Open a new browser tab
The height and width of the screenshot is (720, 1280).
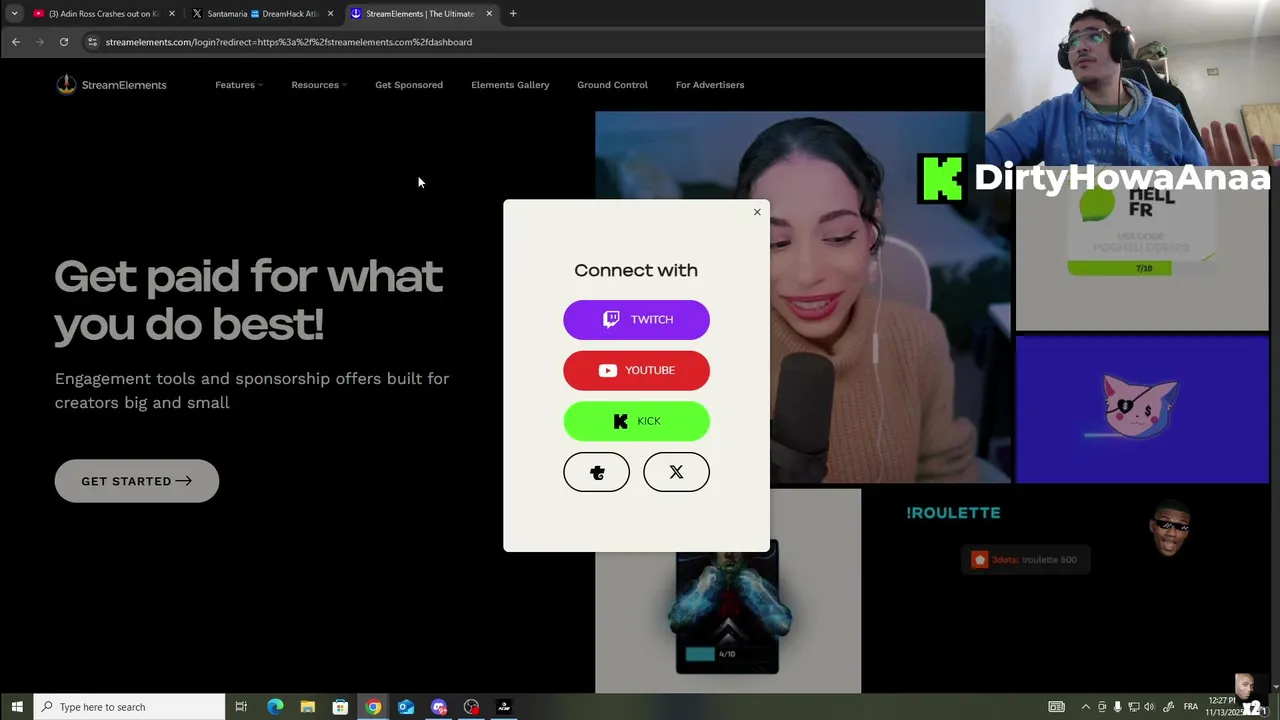(x=513, y=14)
